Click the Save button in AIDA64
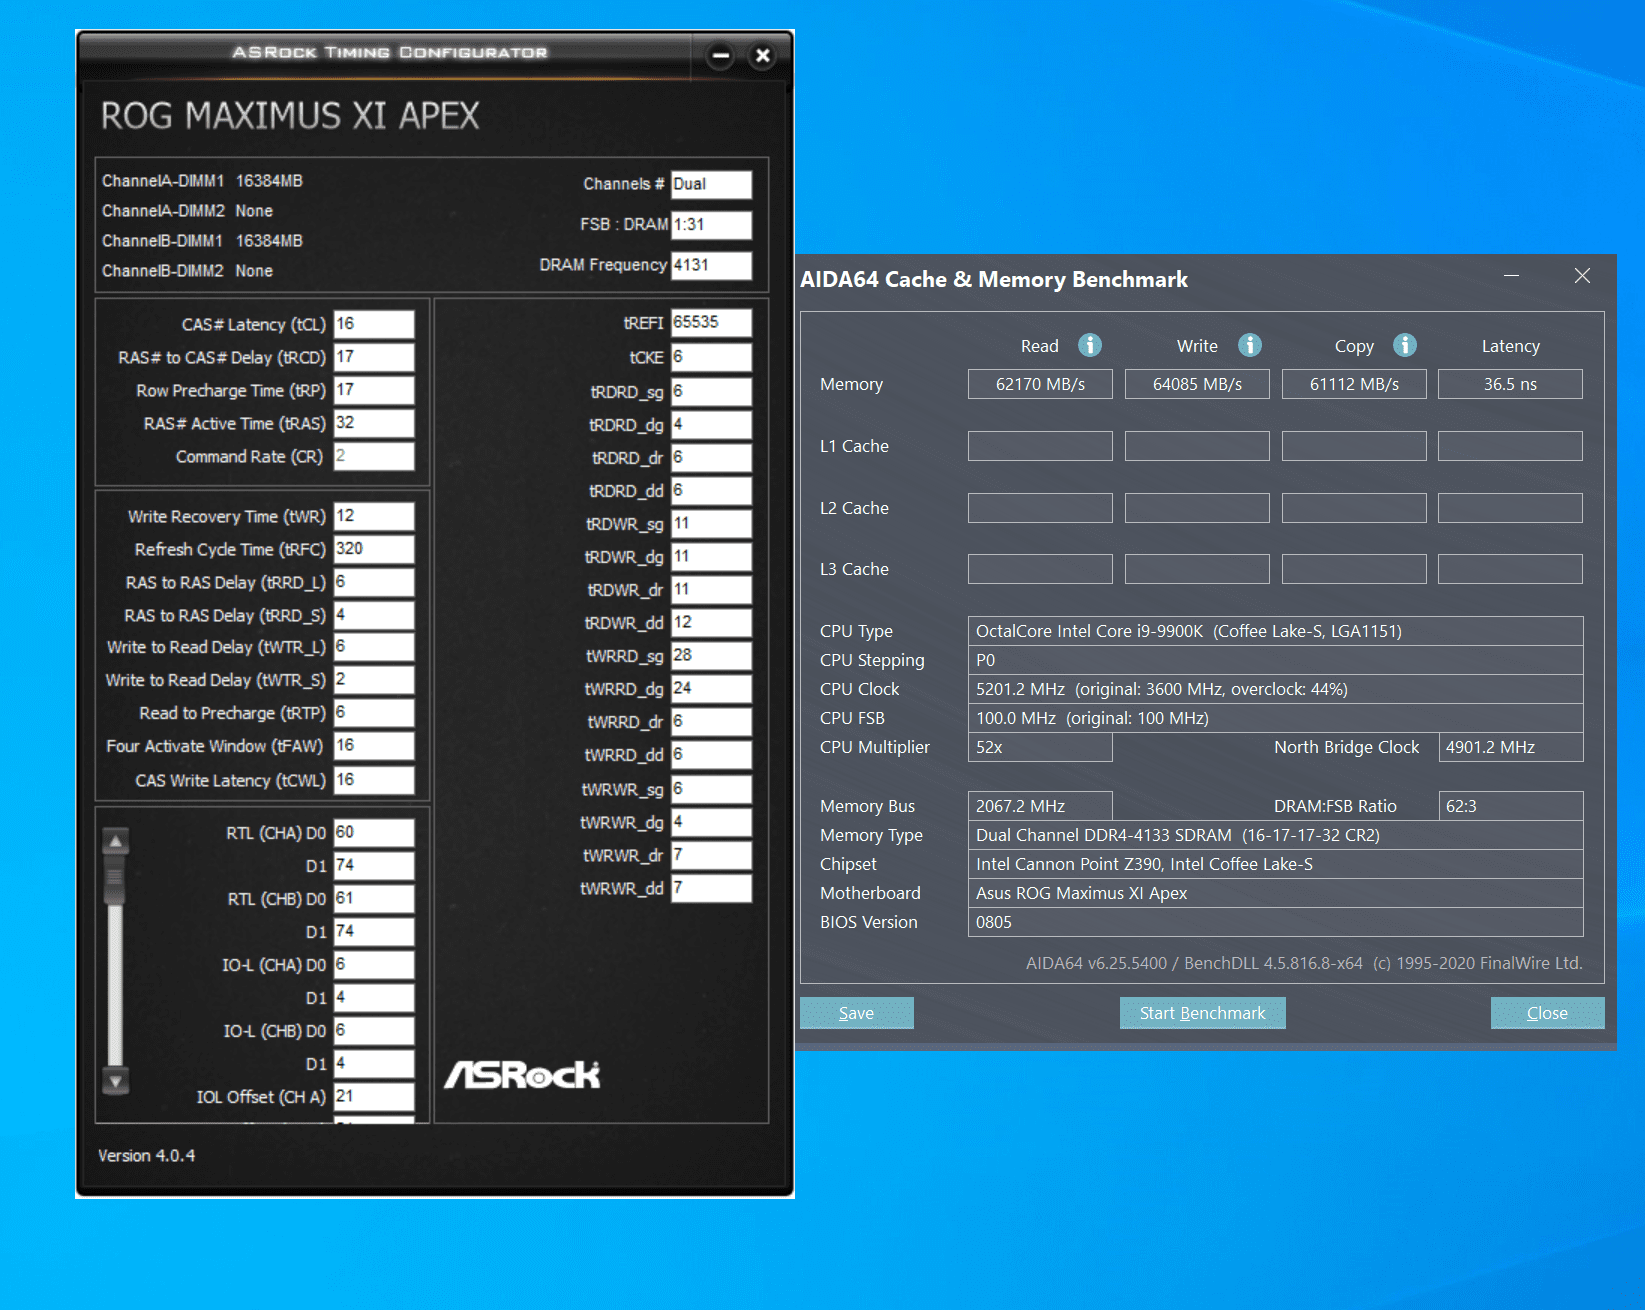1645x1310 pixels. pos(856,1013)
